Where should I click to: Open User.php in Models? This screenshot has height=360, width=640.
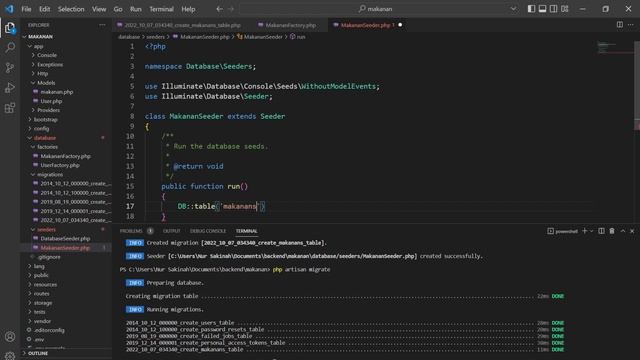point(67,101)
